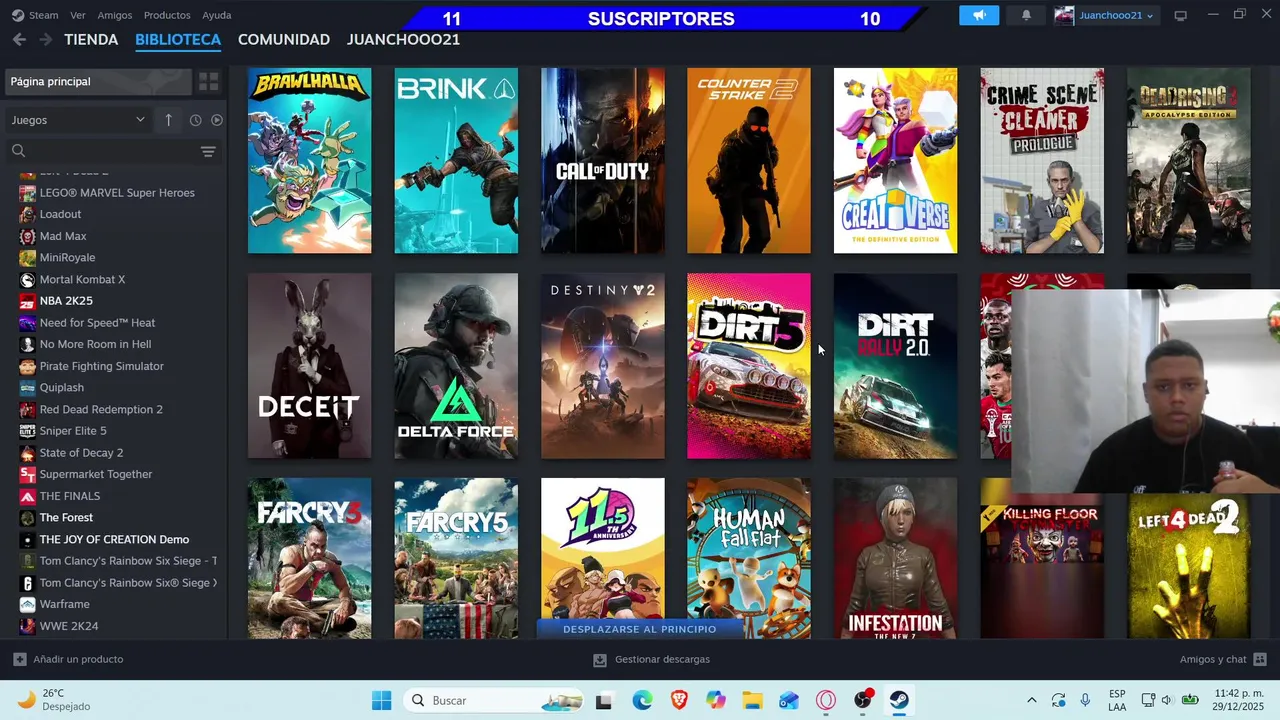Screen dimensions: 1280x720
Task: Toggle ready-to-play filter icon
Action: coord(216,120)
